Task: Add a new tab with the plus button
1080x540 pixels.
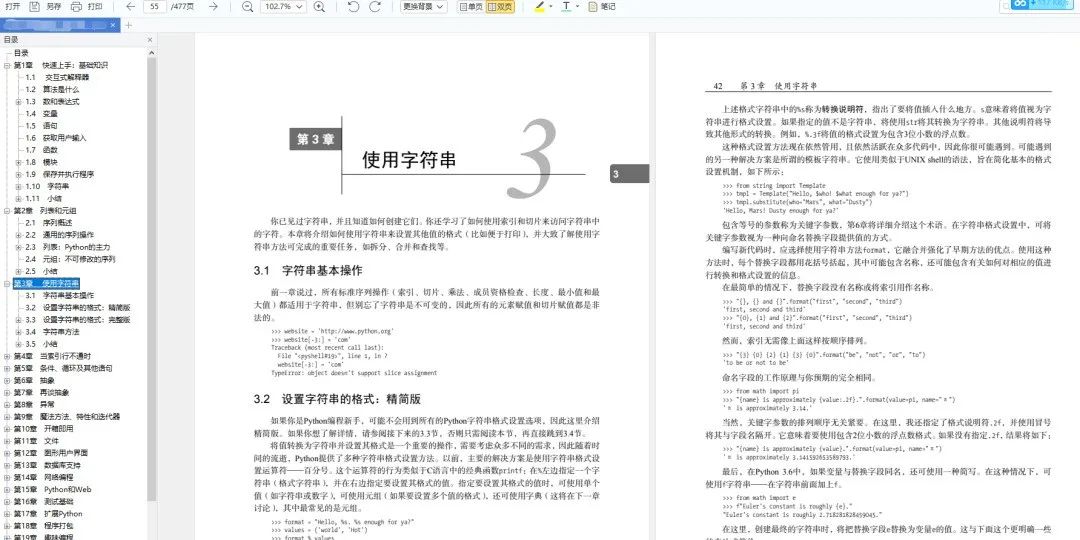Action: (x=127, y=25)
